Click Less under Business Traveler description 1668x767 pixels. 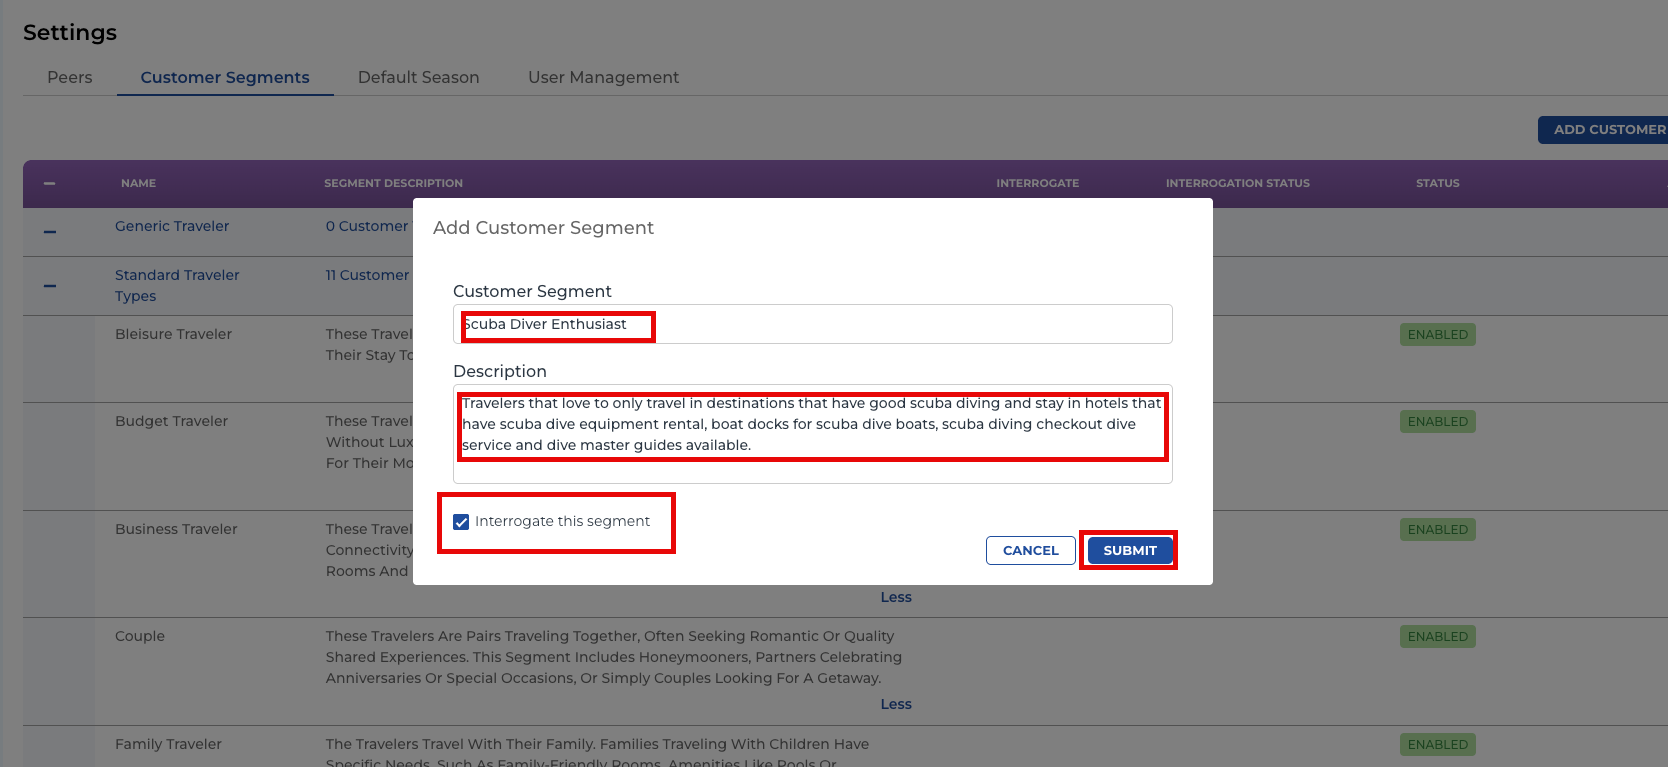[895, 597]
